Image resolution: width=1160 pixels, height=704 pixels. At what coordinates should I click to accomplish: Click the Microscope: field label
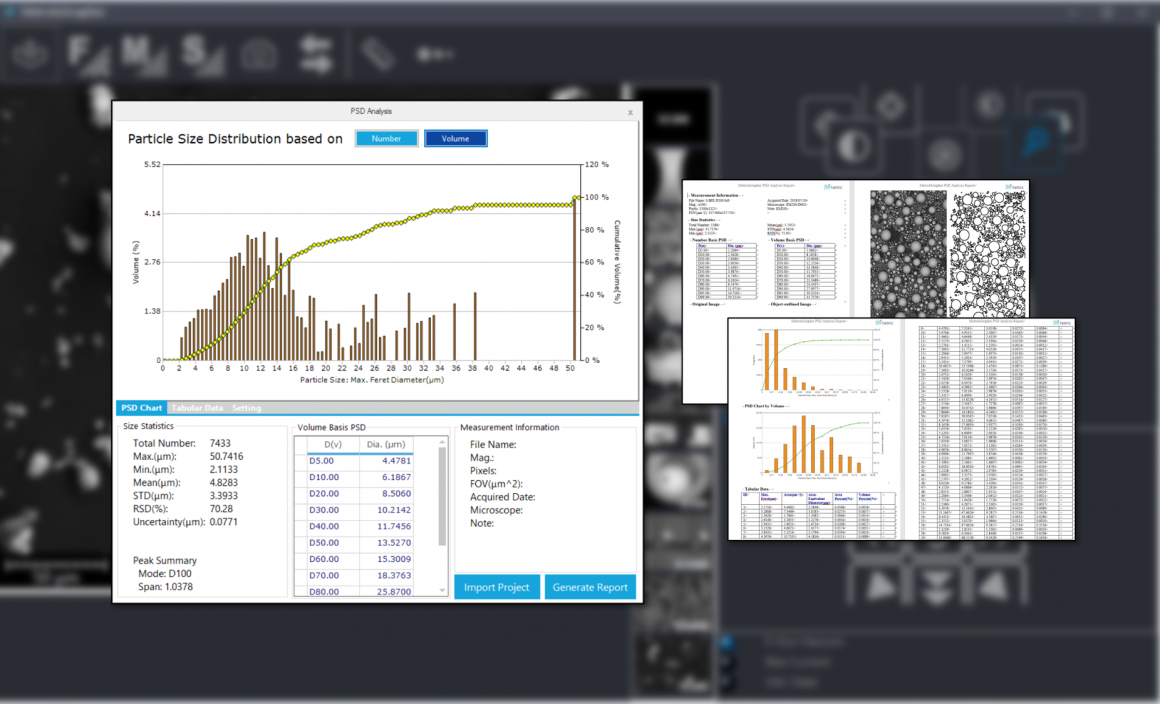[x=496, y=510]
